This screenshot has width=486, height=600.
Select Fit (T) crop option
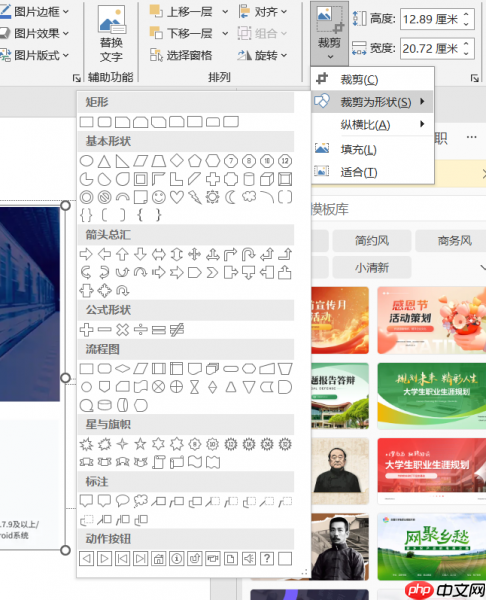pyautogui.click(x=373, y=172)
